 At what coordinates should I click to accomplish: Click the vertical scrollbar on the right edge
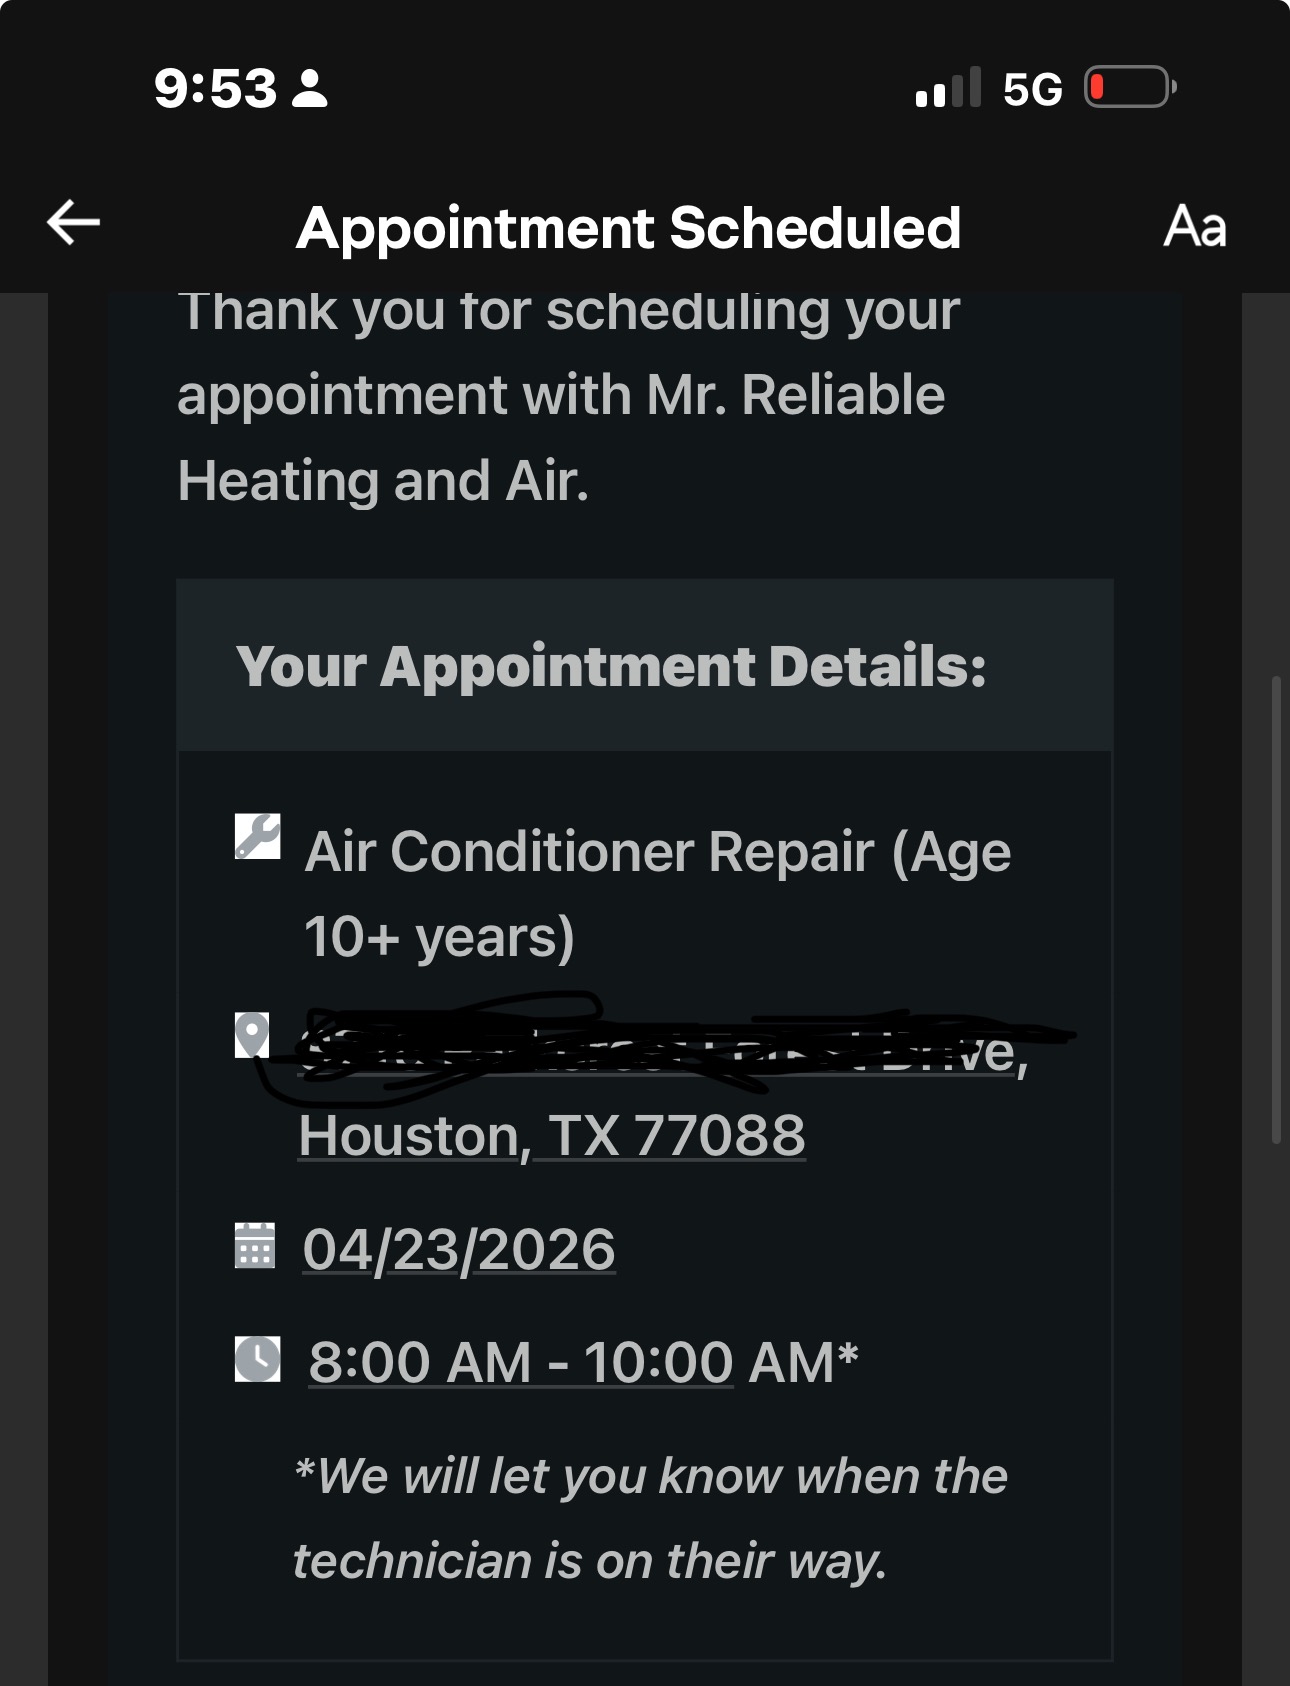point(1275,910)
